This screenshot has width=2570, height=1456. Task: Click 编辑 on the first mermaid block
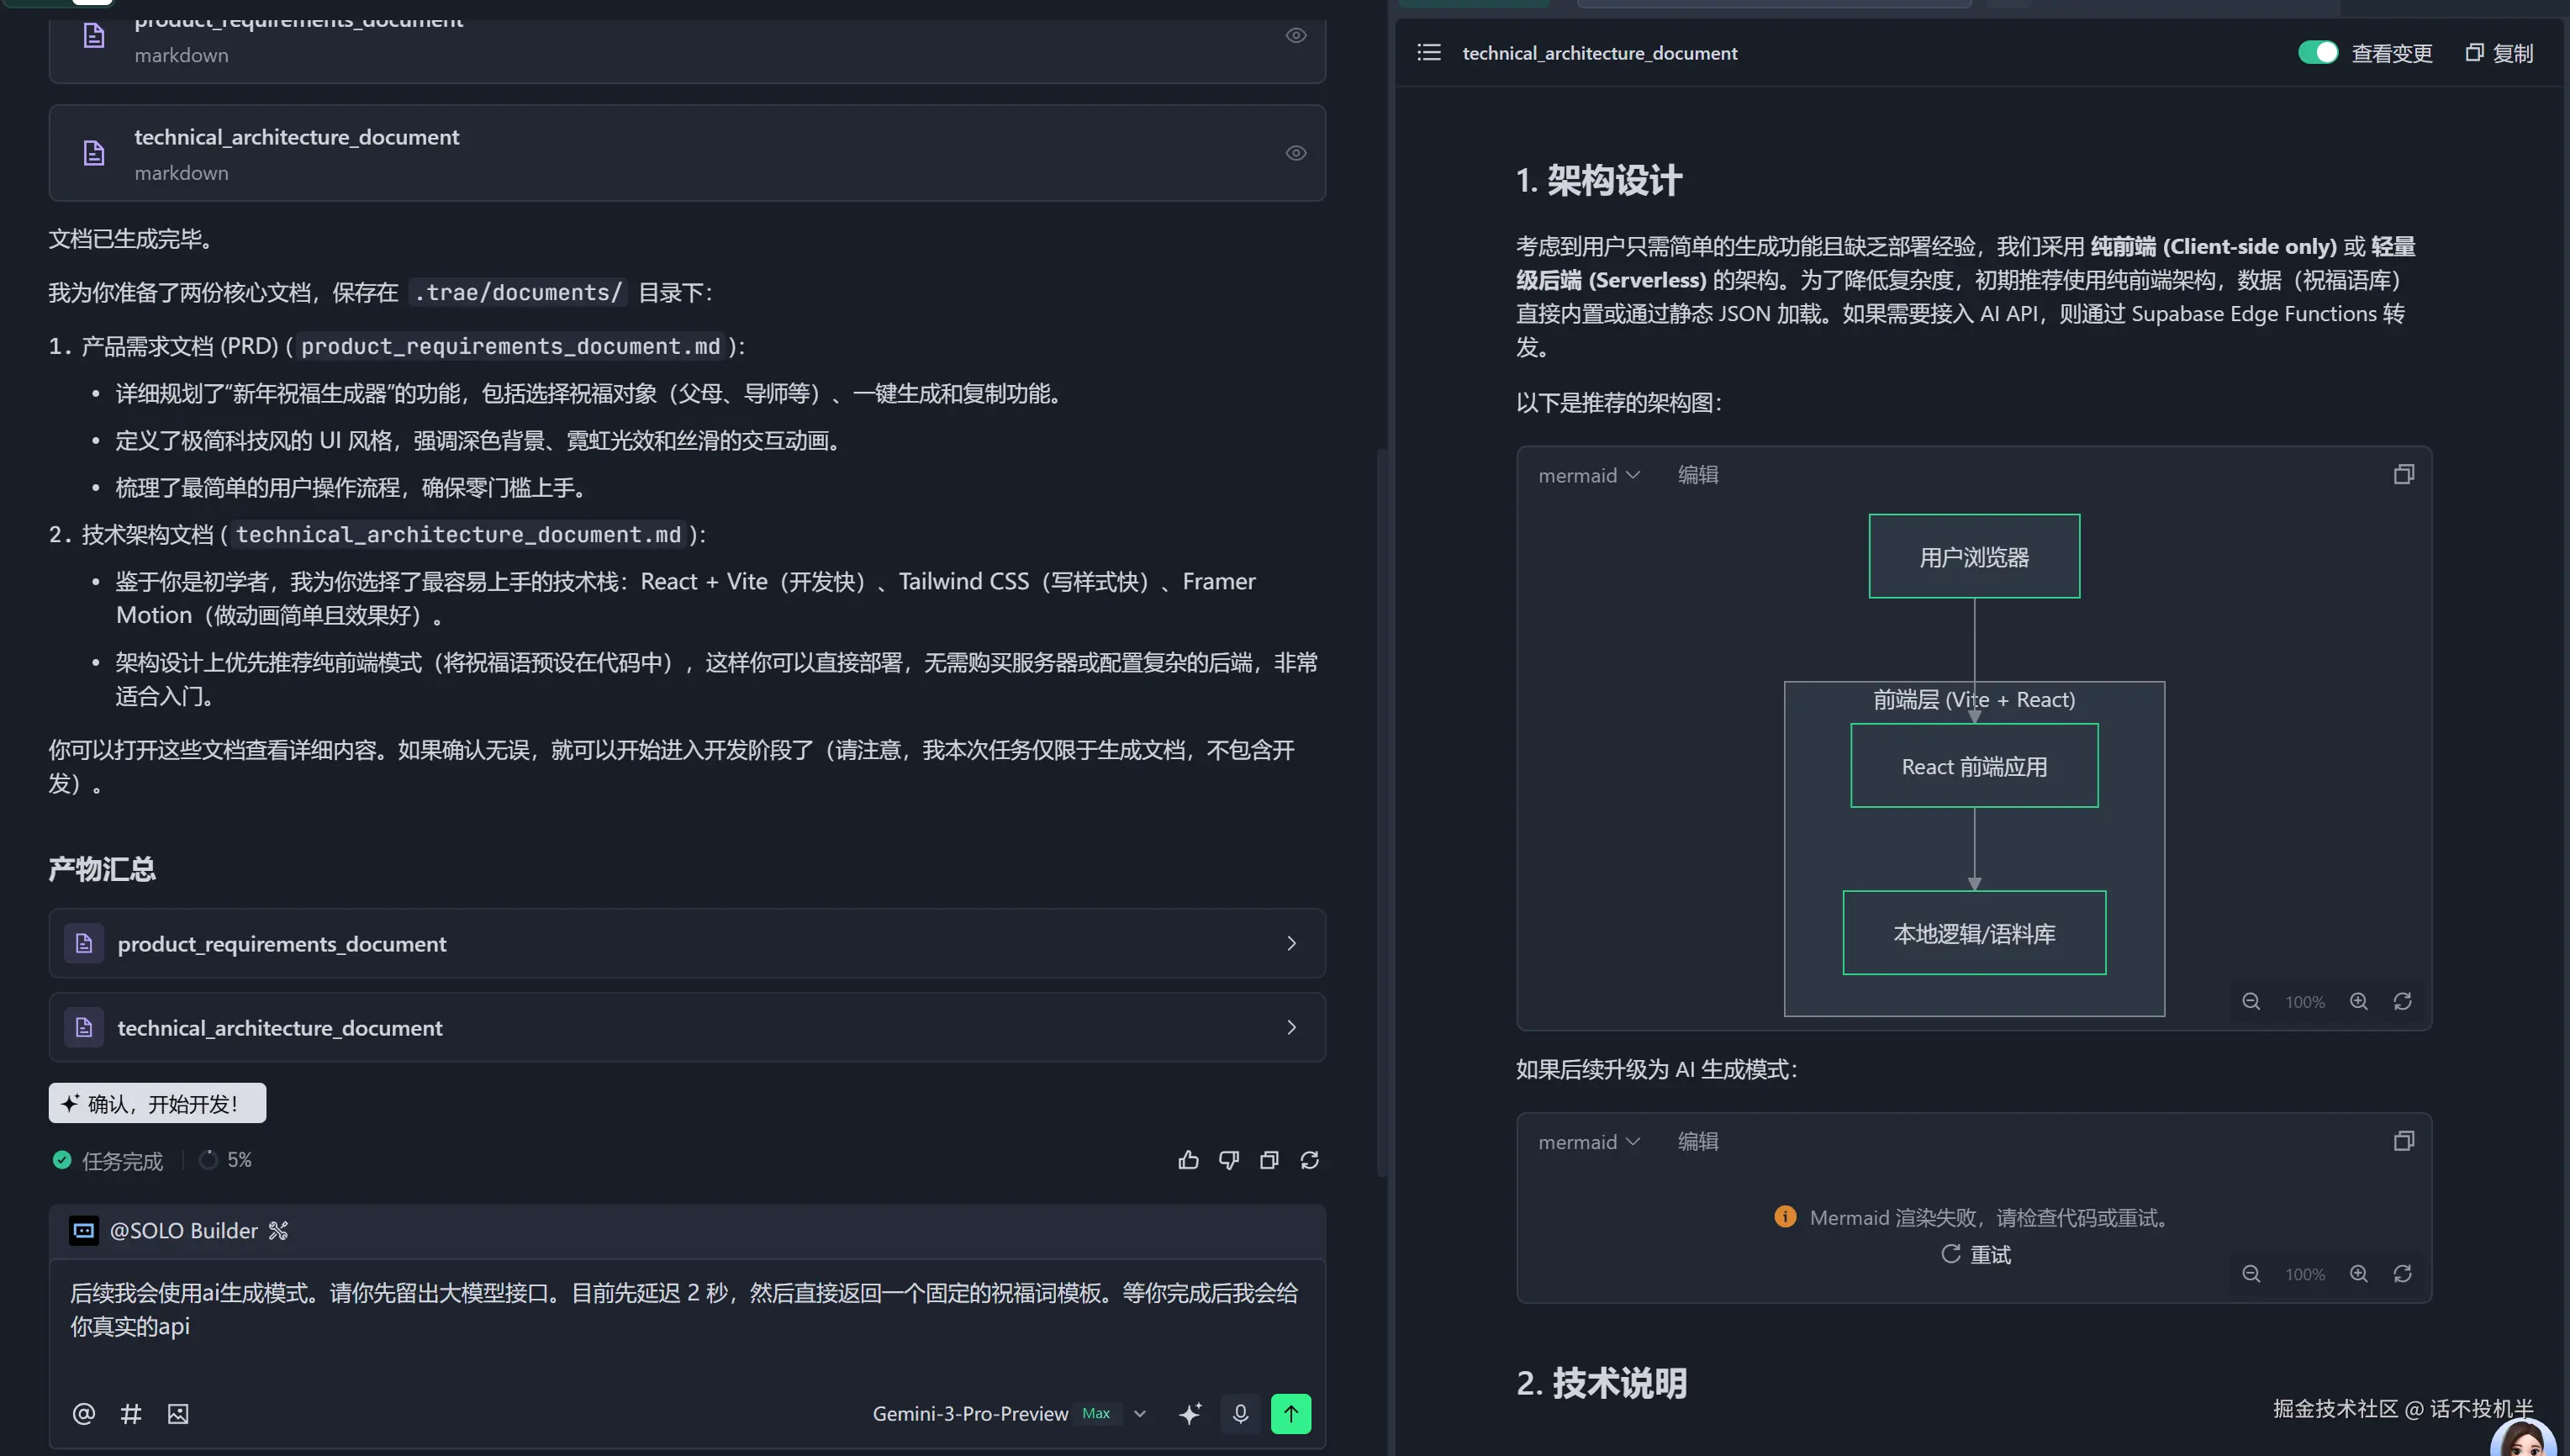[1698, 475]
